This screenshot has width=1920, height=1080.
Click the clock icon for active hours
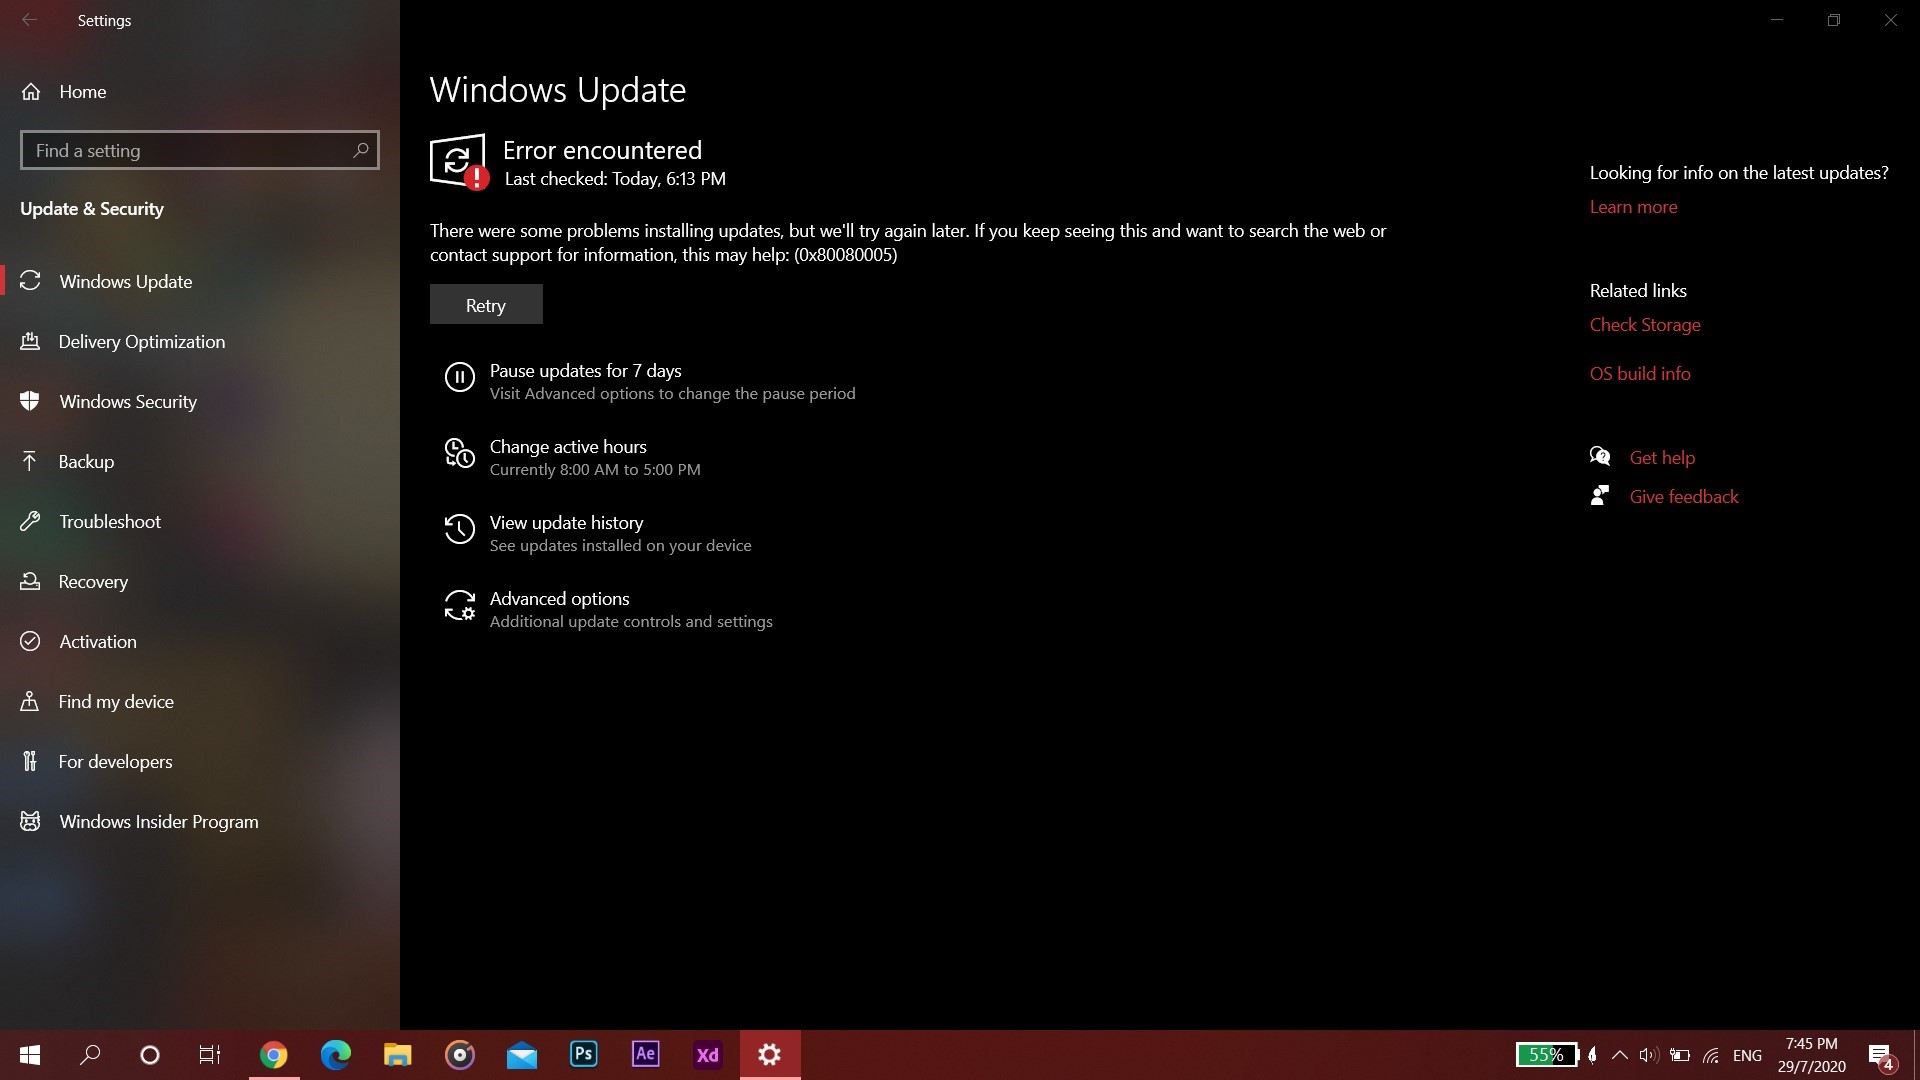click(459, 453)
